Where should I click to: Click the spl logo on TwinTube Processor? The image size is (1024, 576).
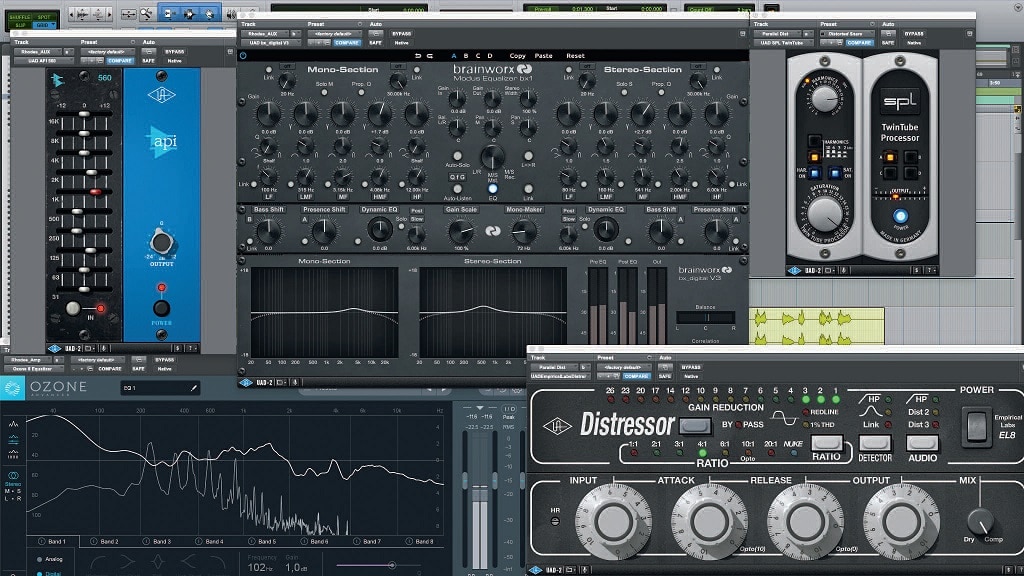point(900,101)
